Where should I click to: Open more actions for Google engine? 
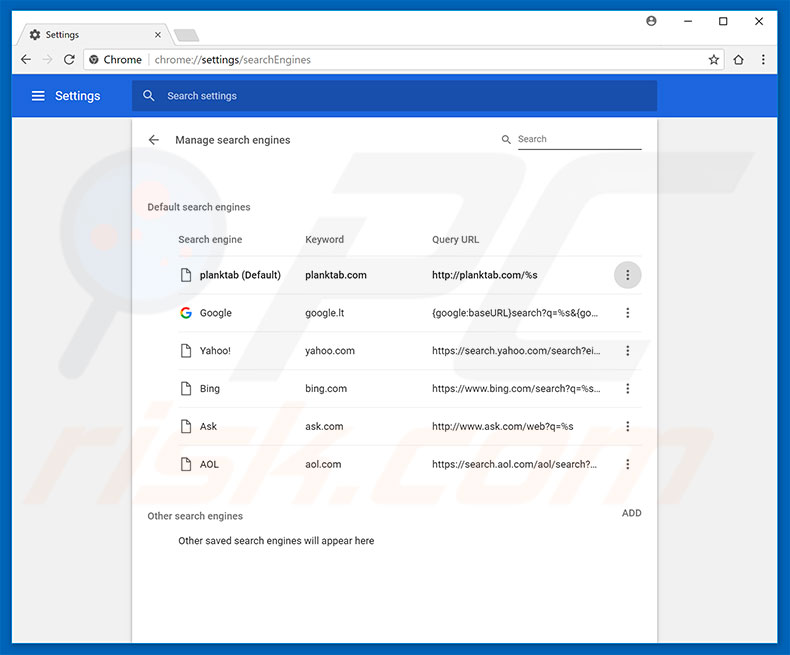click(x=627, y=313)
